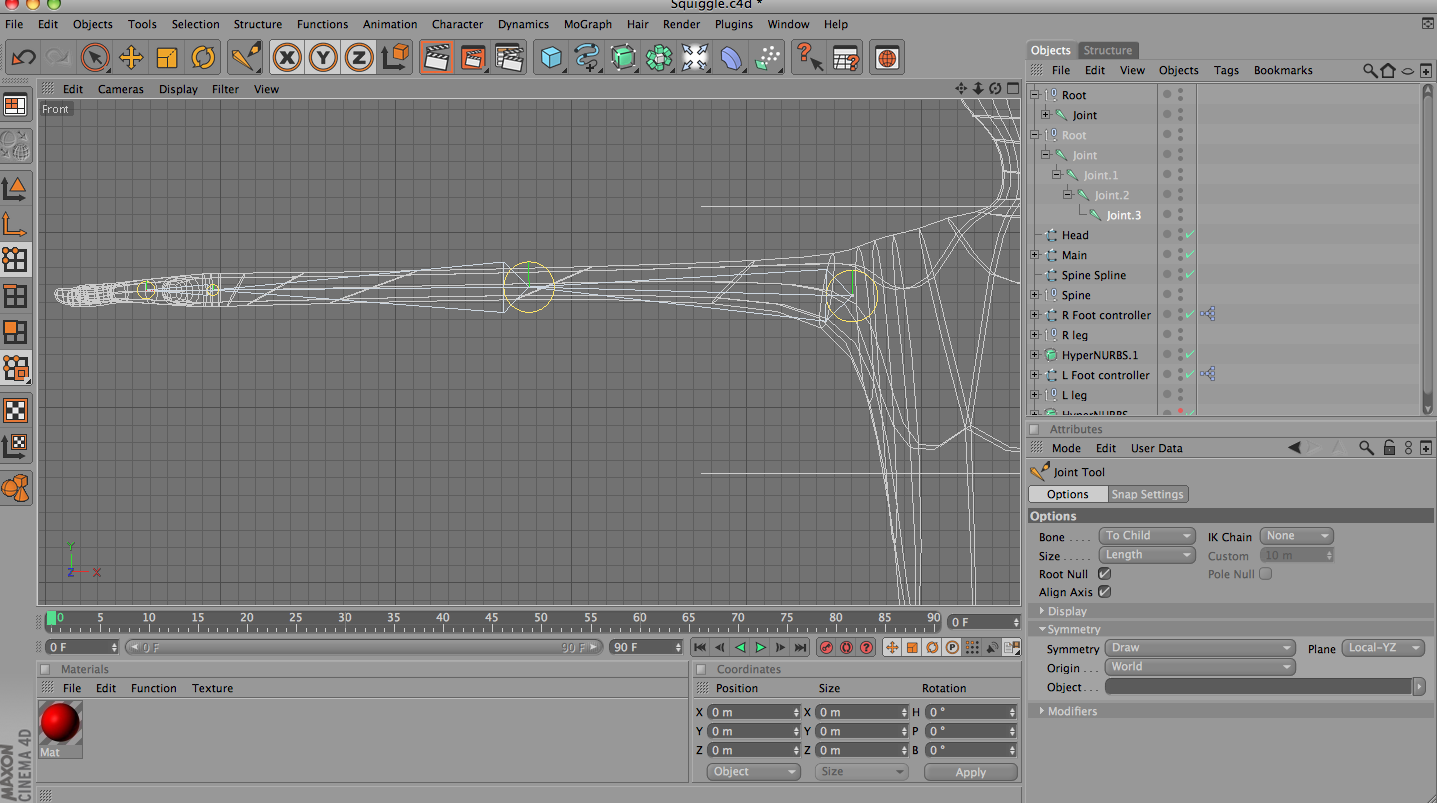Open the Render Settings

[509, 57]
